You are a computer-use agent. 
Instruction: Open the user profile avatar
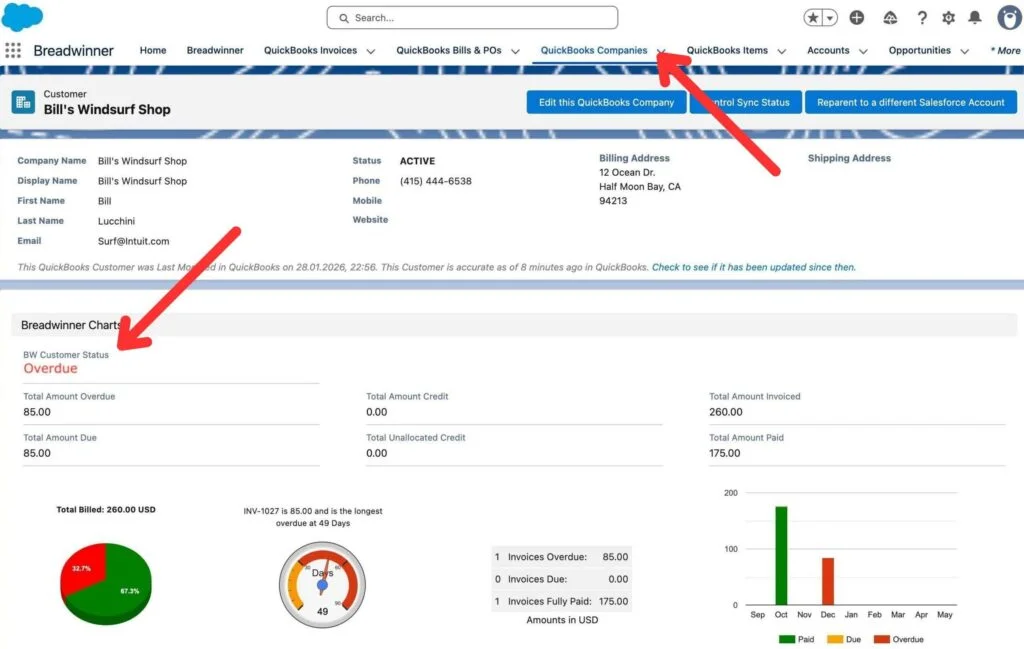[1010, 17]
